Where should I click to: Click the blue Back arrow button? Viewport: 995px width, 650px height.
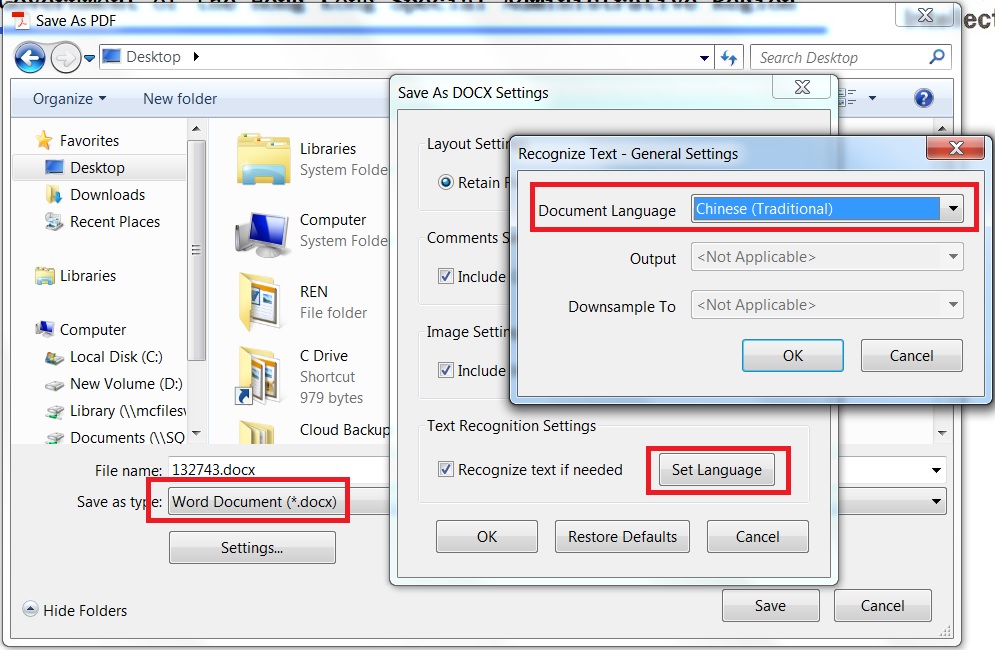click(30, 58)
